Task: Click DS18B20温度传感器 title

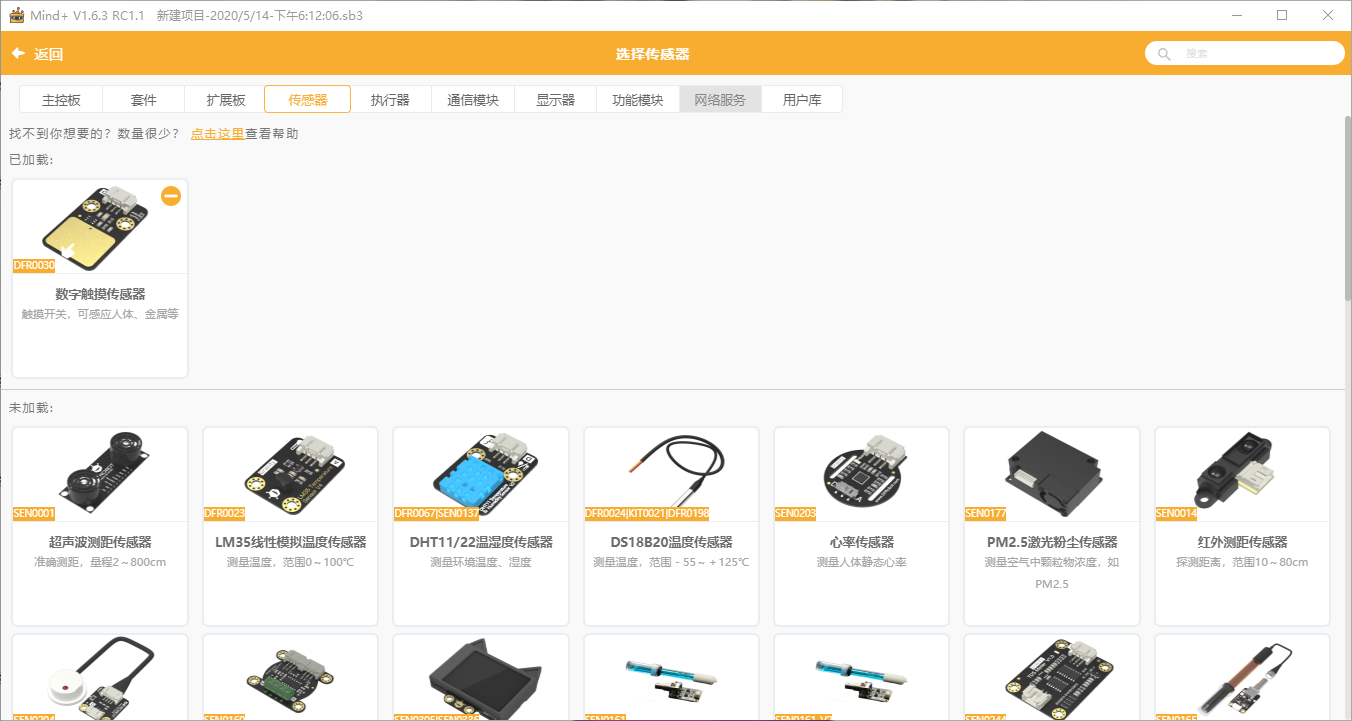Action: click(x=671, y=542)
